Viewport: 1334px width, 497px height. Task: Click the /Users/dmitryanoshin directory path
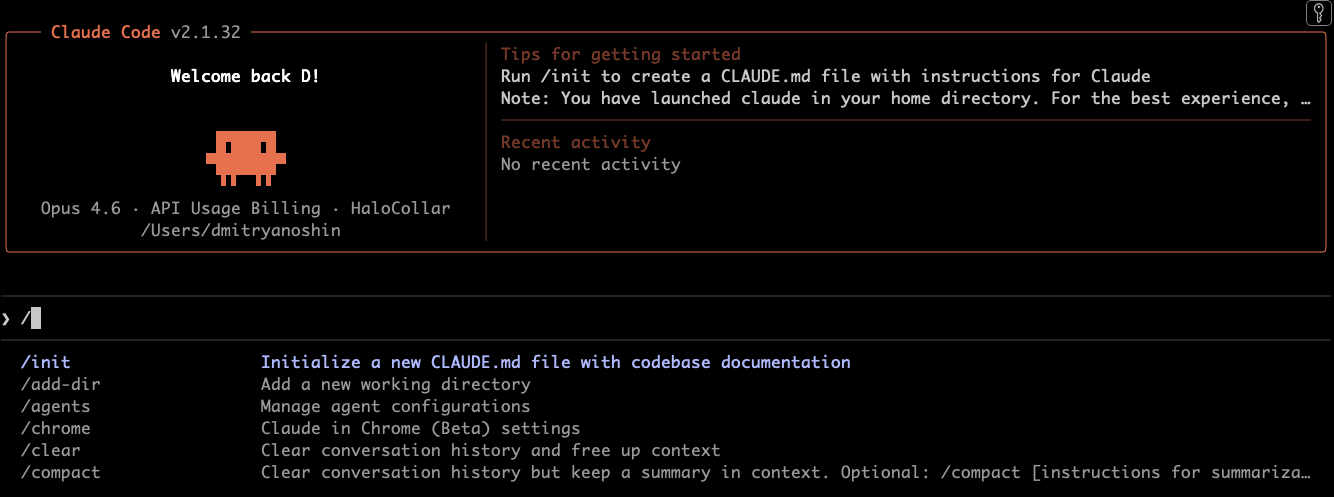pyautogui.click(x=245, y=230)
